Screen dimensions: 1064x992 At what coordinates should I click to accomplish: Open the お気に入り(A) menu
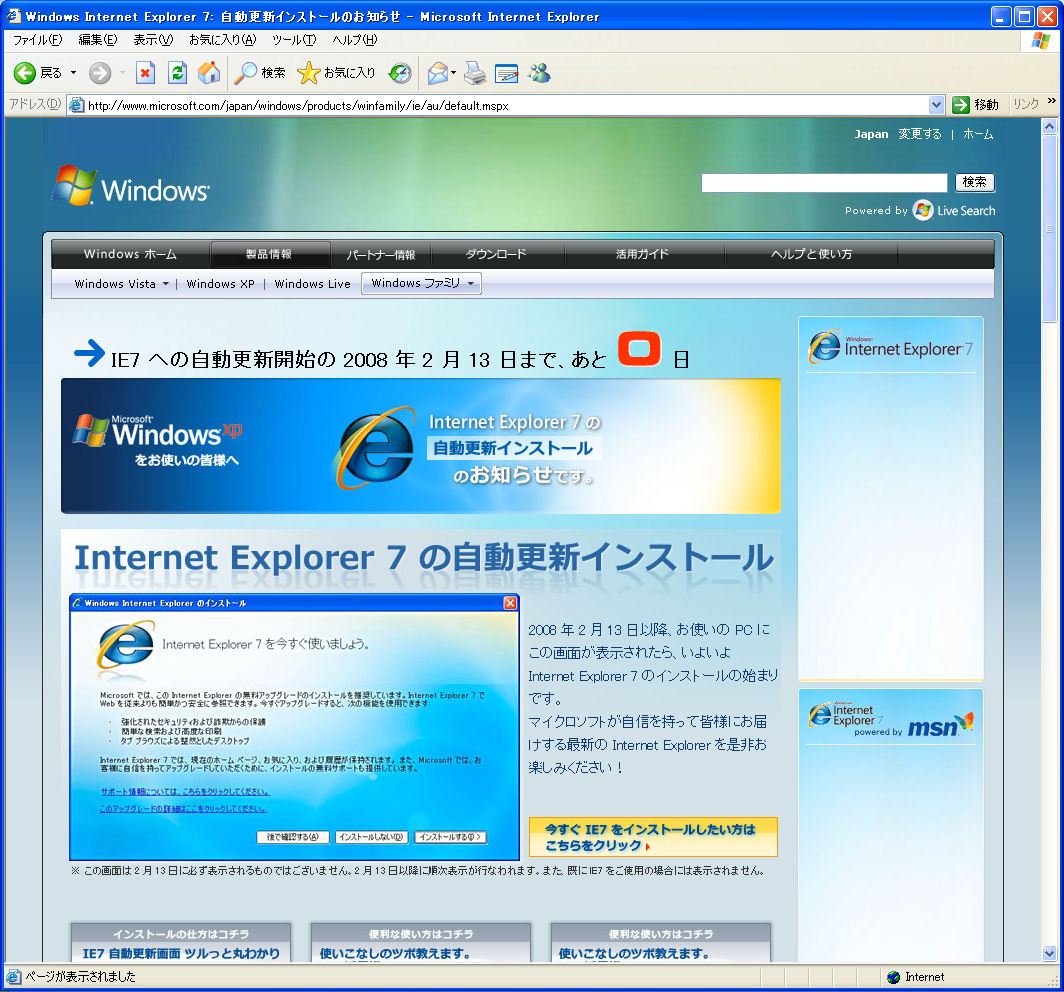click(223, 40)
